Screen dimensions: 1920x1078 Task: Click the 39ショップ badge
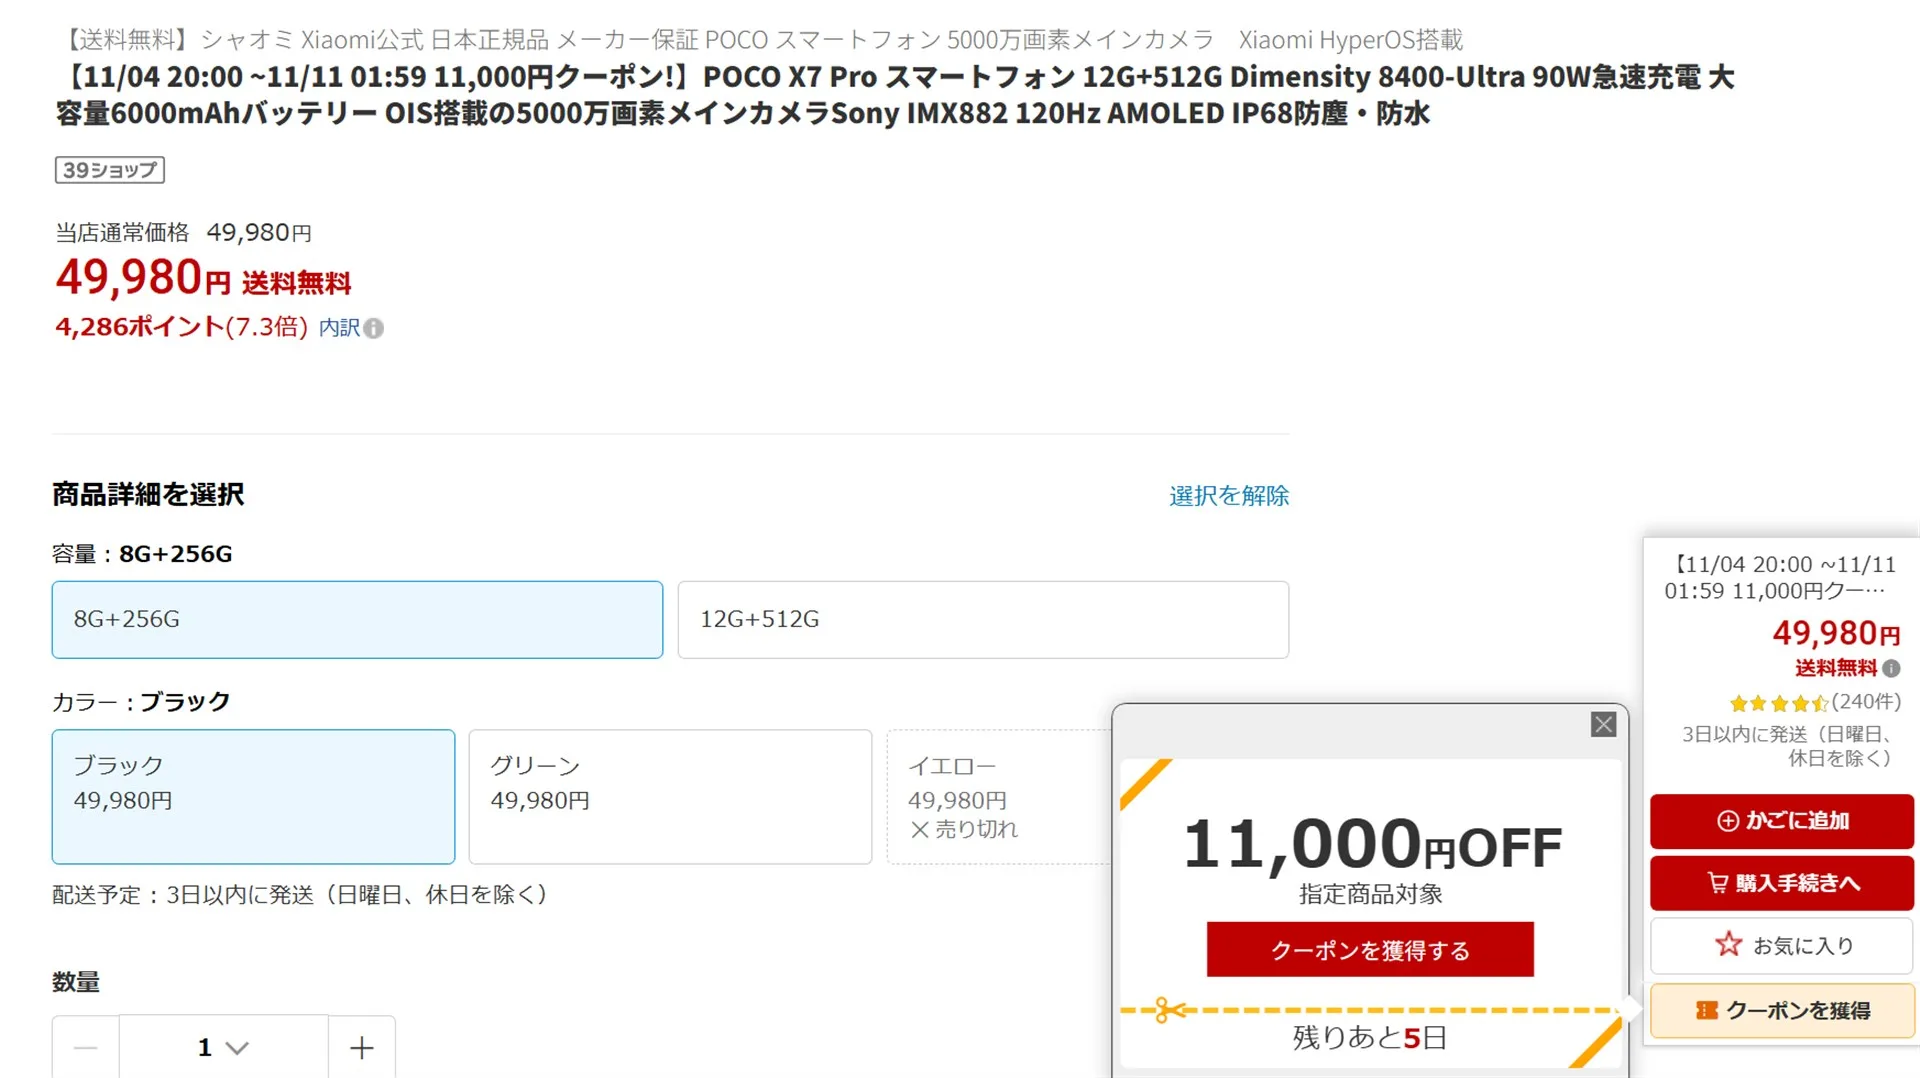point(109,170)
